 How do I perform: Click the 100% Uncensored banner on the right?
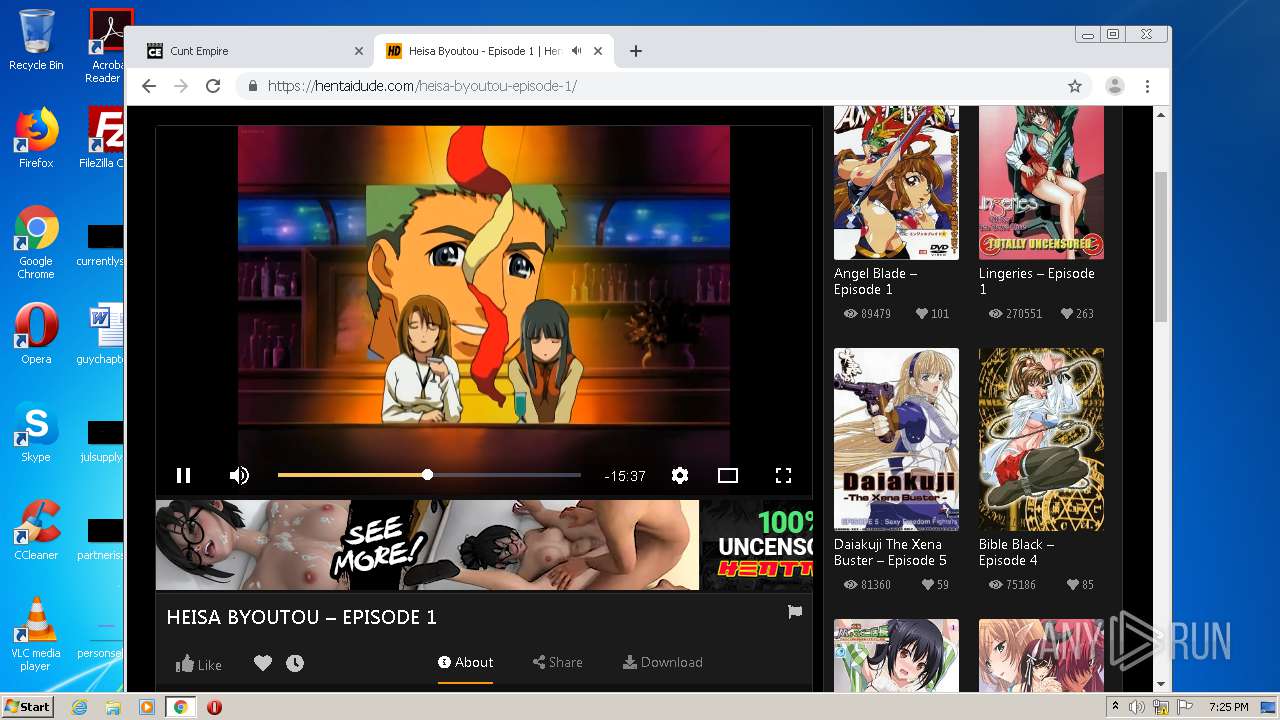[757, 545]
